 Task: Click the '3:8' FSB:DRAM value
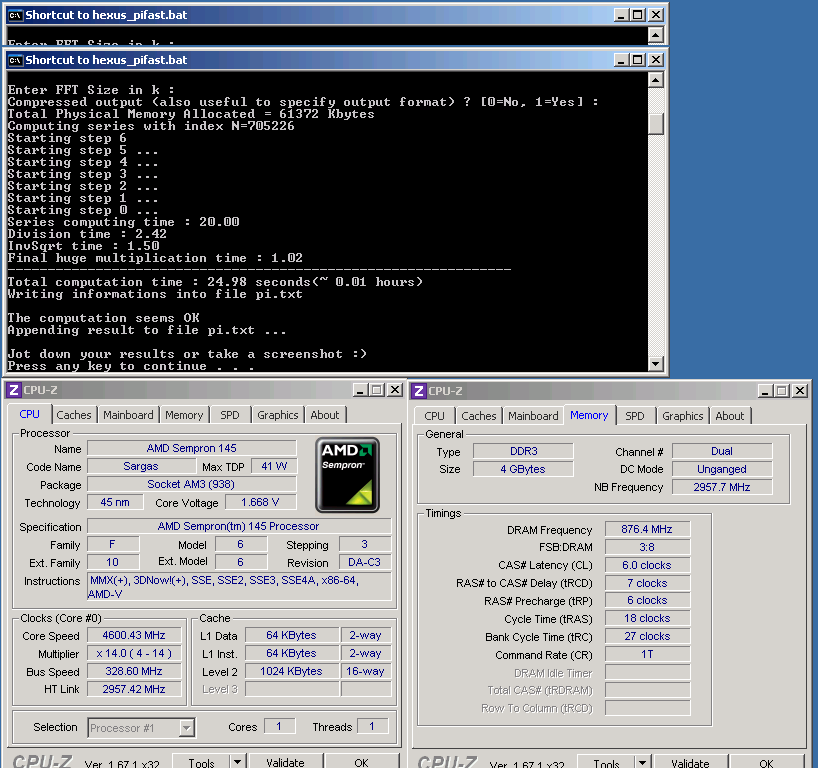[647, 547]
